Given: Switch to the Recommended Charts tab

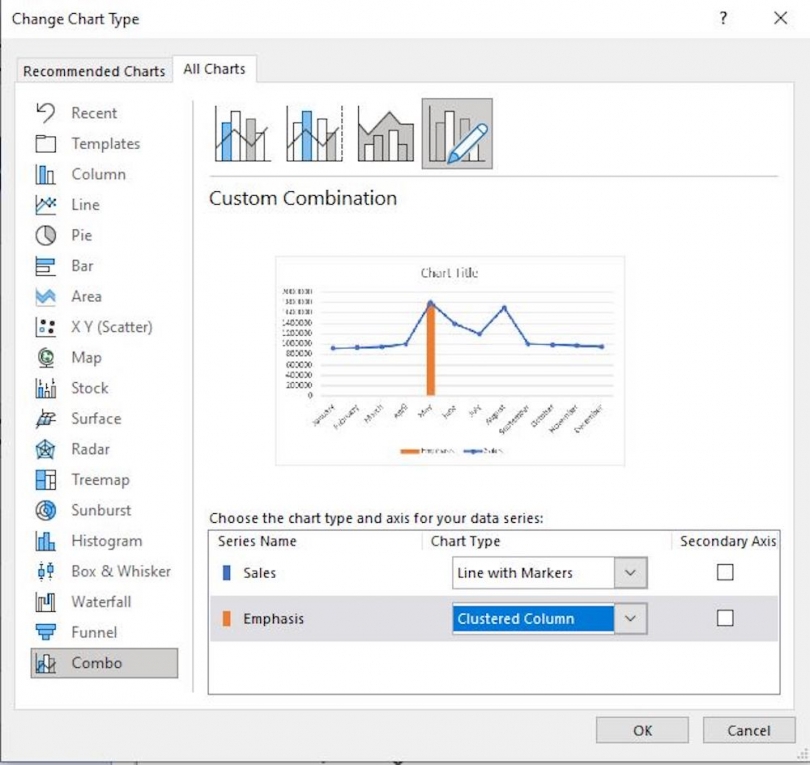Looking at the screenshot, I should pyautogui.click(x=93, y=70).
